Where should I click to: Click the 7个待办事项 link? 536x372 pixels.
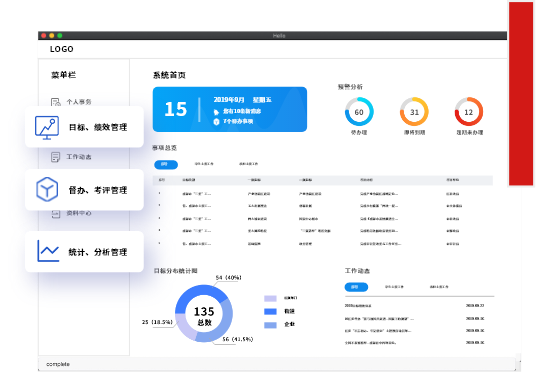click(x=238, y=121)
